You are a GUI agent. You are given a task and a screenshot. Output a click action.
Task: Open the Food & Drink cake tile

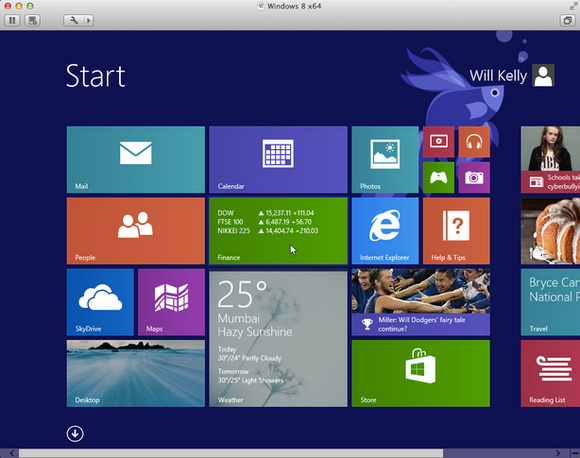[x=550, y=231]
